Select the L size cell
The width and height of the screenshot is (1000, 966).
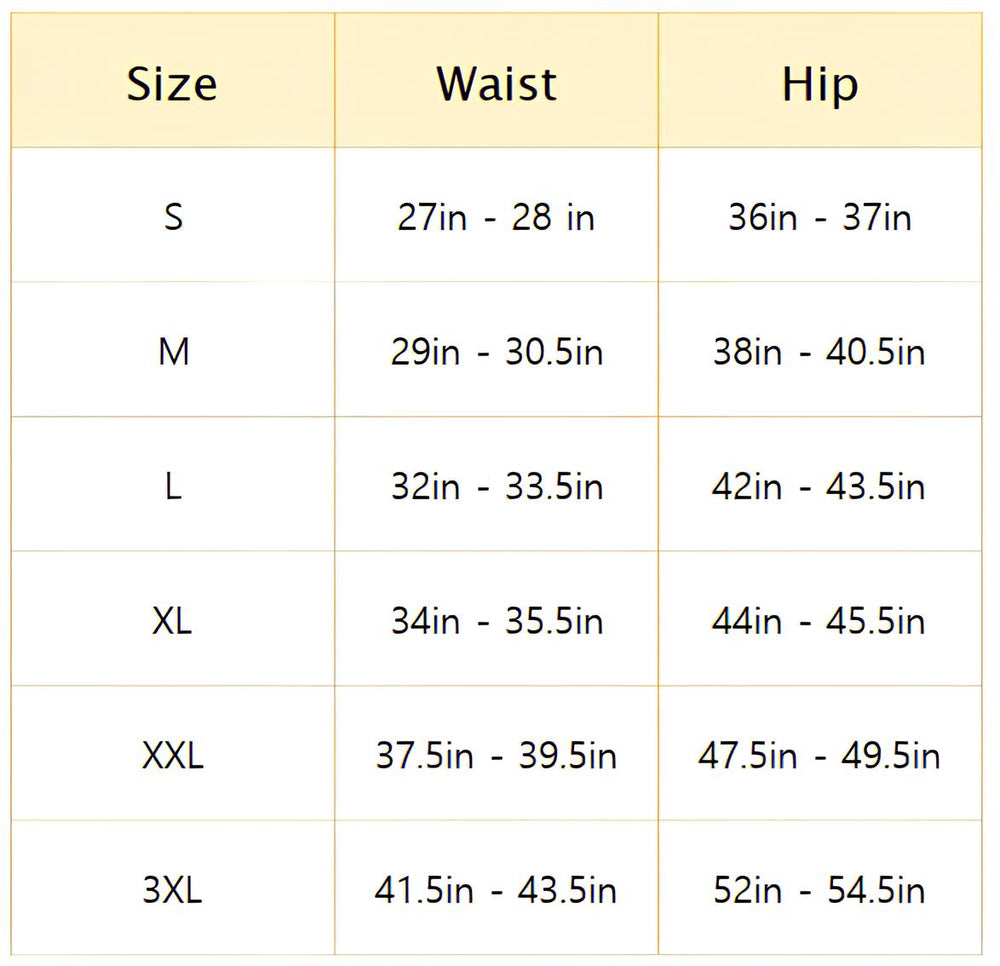[173, 486]
